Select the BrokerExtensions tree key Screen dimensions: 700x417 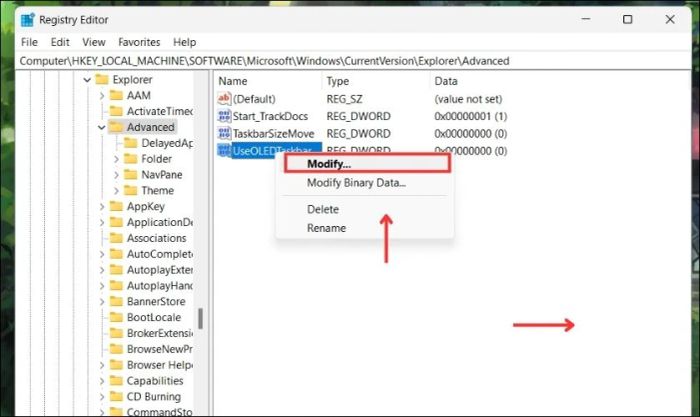(159, 333)
